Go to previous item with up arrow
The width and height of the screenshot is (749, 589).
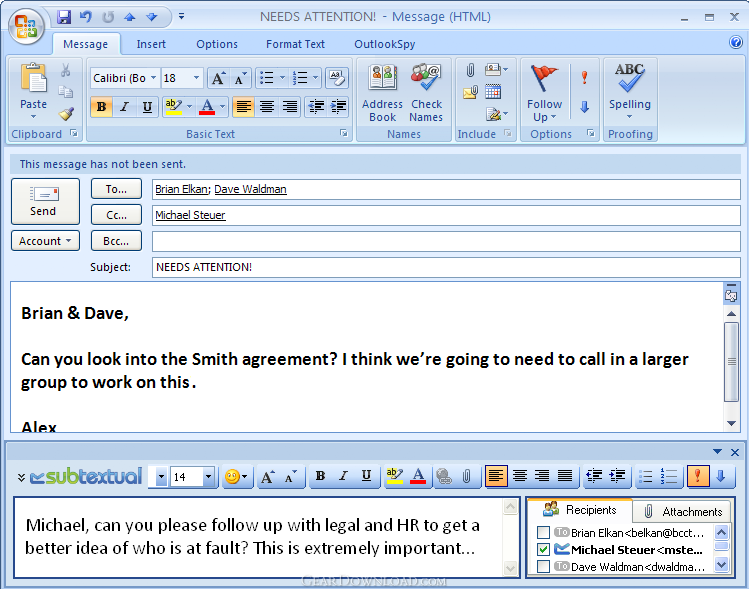[129, 17]
